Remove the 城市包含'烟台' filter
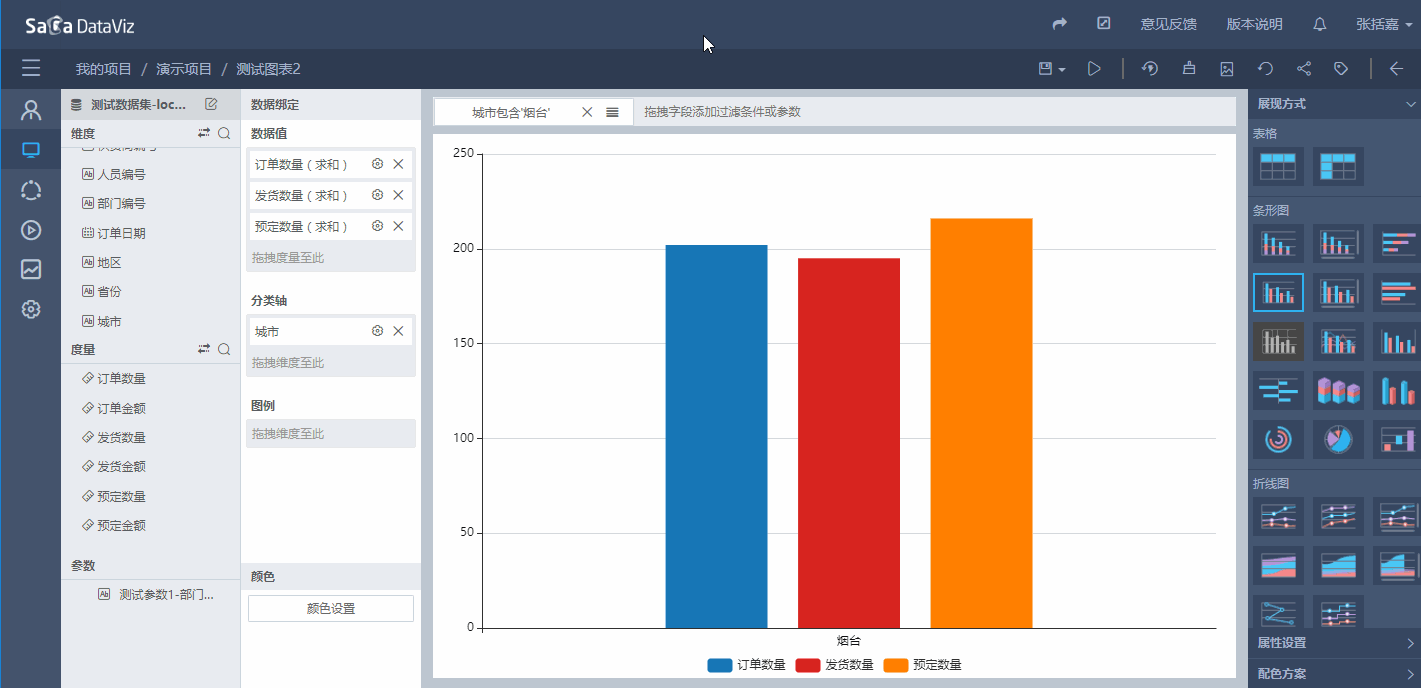Viewport: 1421px width, 688px height. [x=587, y=112]
